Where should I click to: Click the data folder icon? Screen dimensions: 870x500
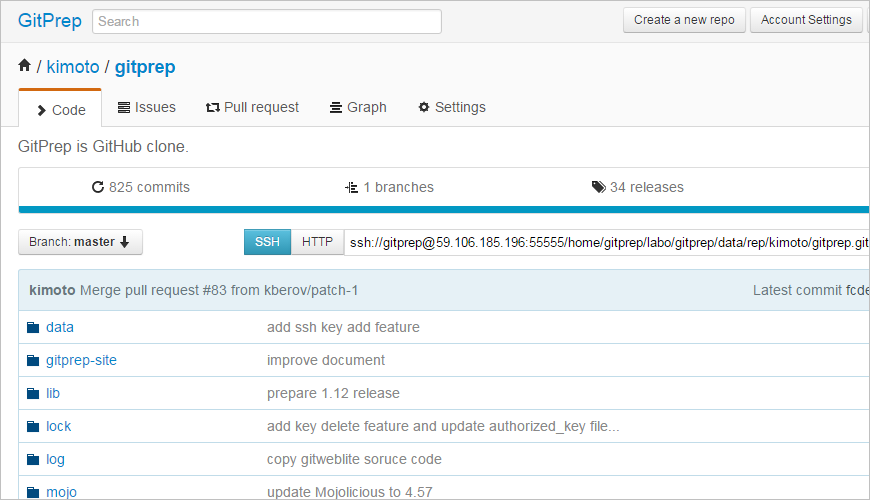coord(33,327)
